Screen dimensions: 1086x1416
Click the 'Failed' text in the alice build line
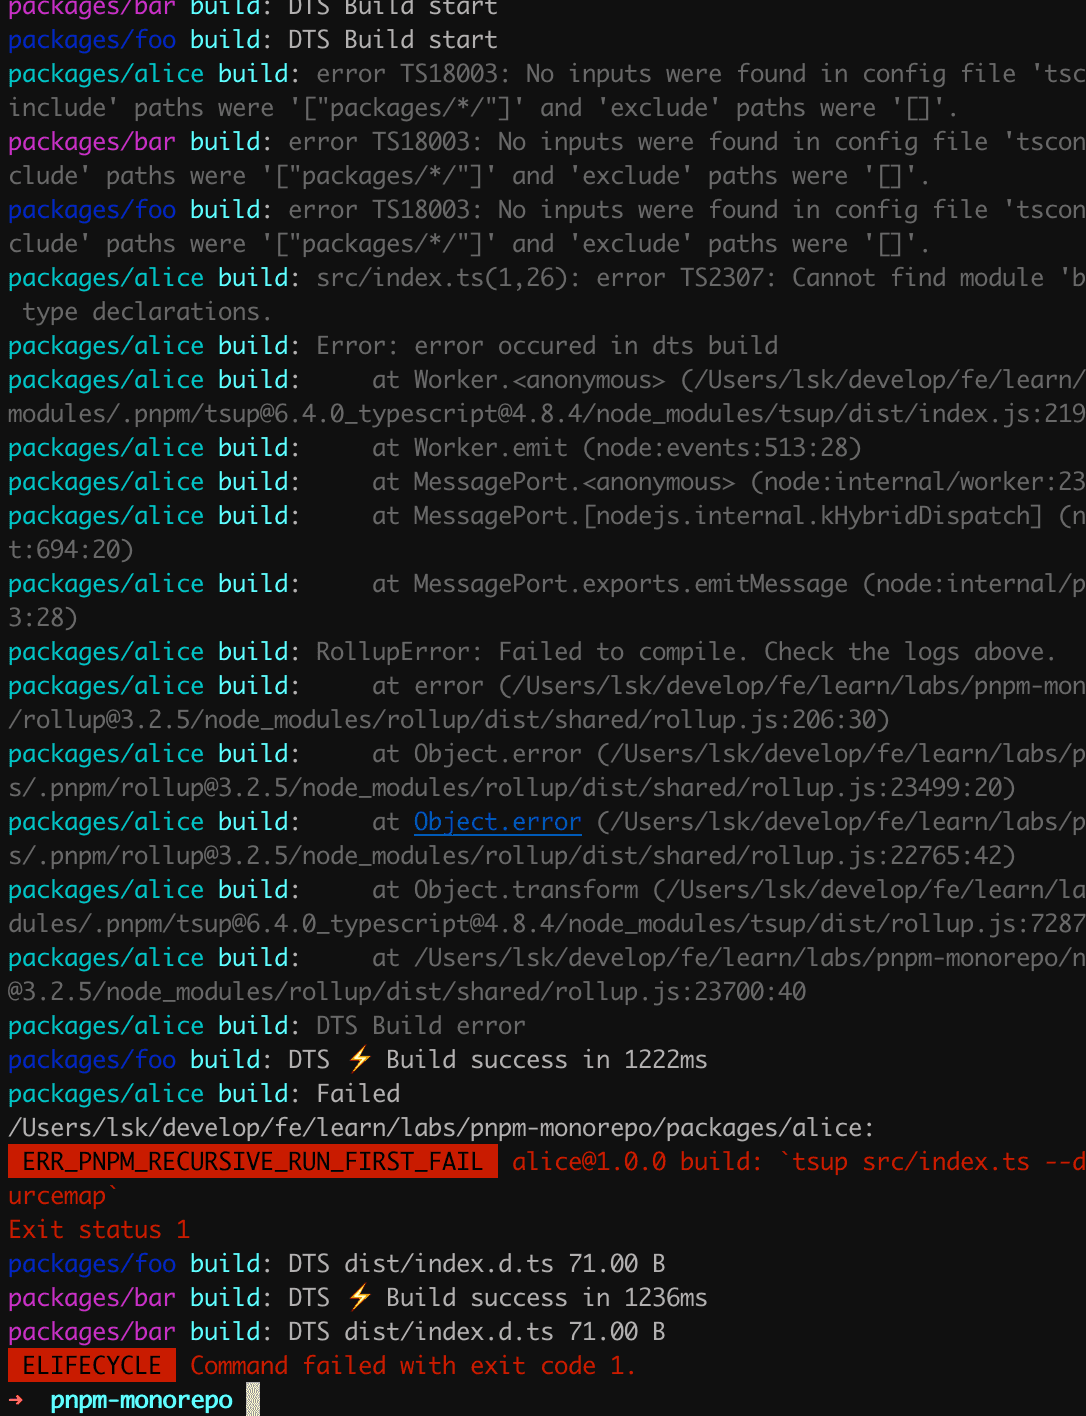[x=358, y=1094]
